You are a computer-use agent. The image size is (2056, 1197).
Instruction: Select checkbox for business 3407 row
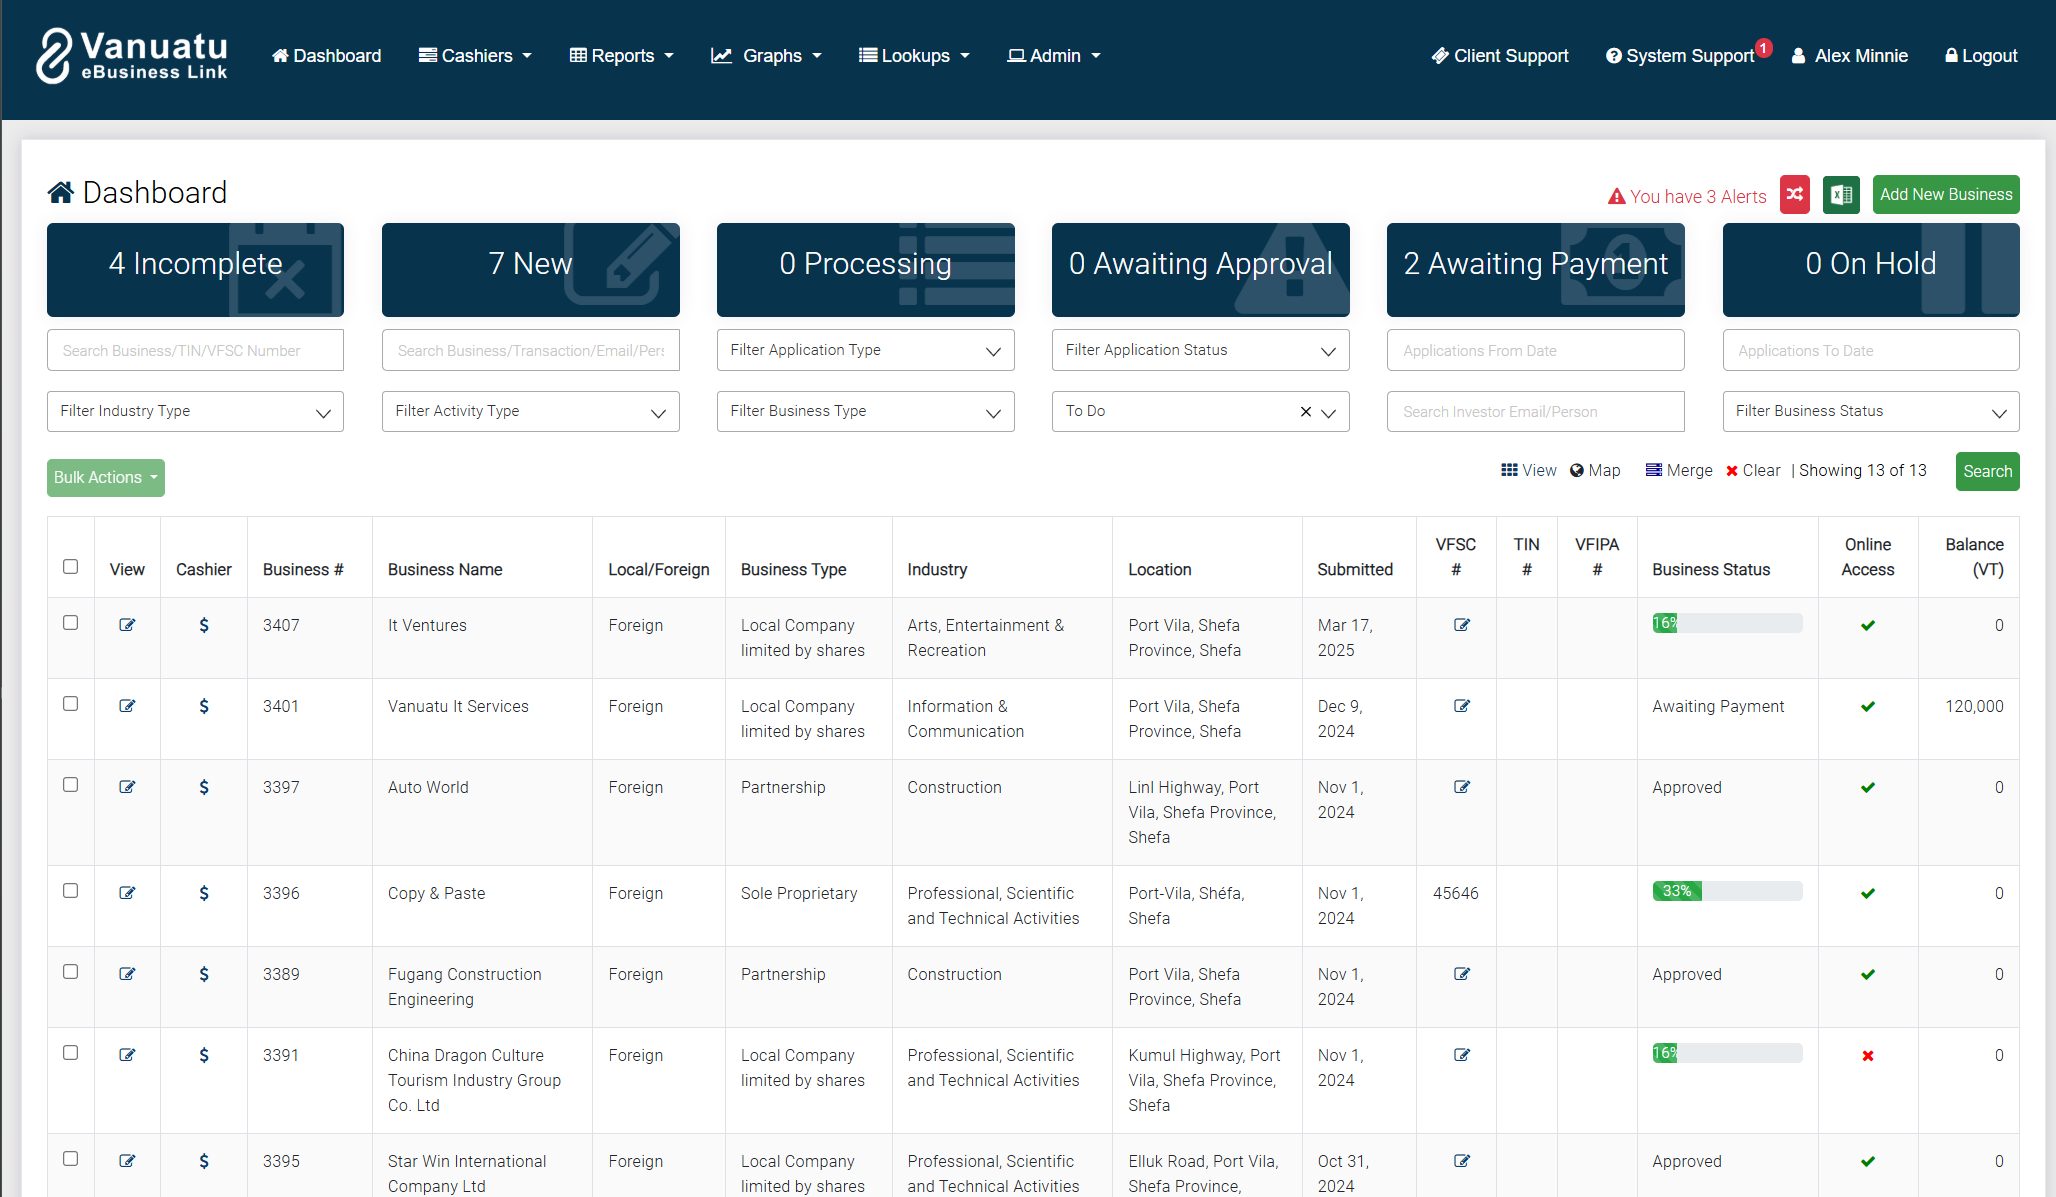click(x=70, y=623)
